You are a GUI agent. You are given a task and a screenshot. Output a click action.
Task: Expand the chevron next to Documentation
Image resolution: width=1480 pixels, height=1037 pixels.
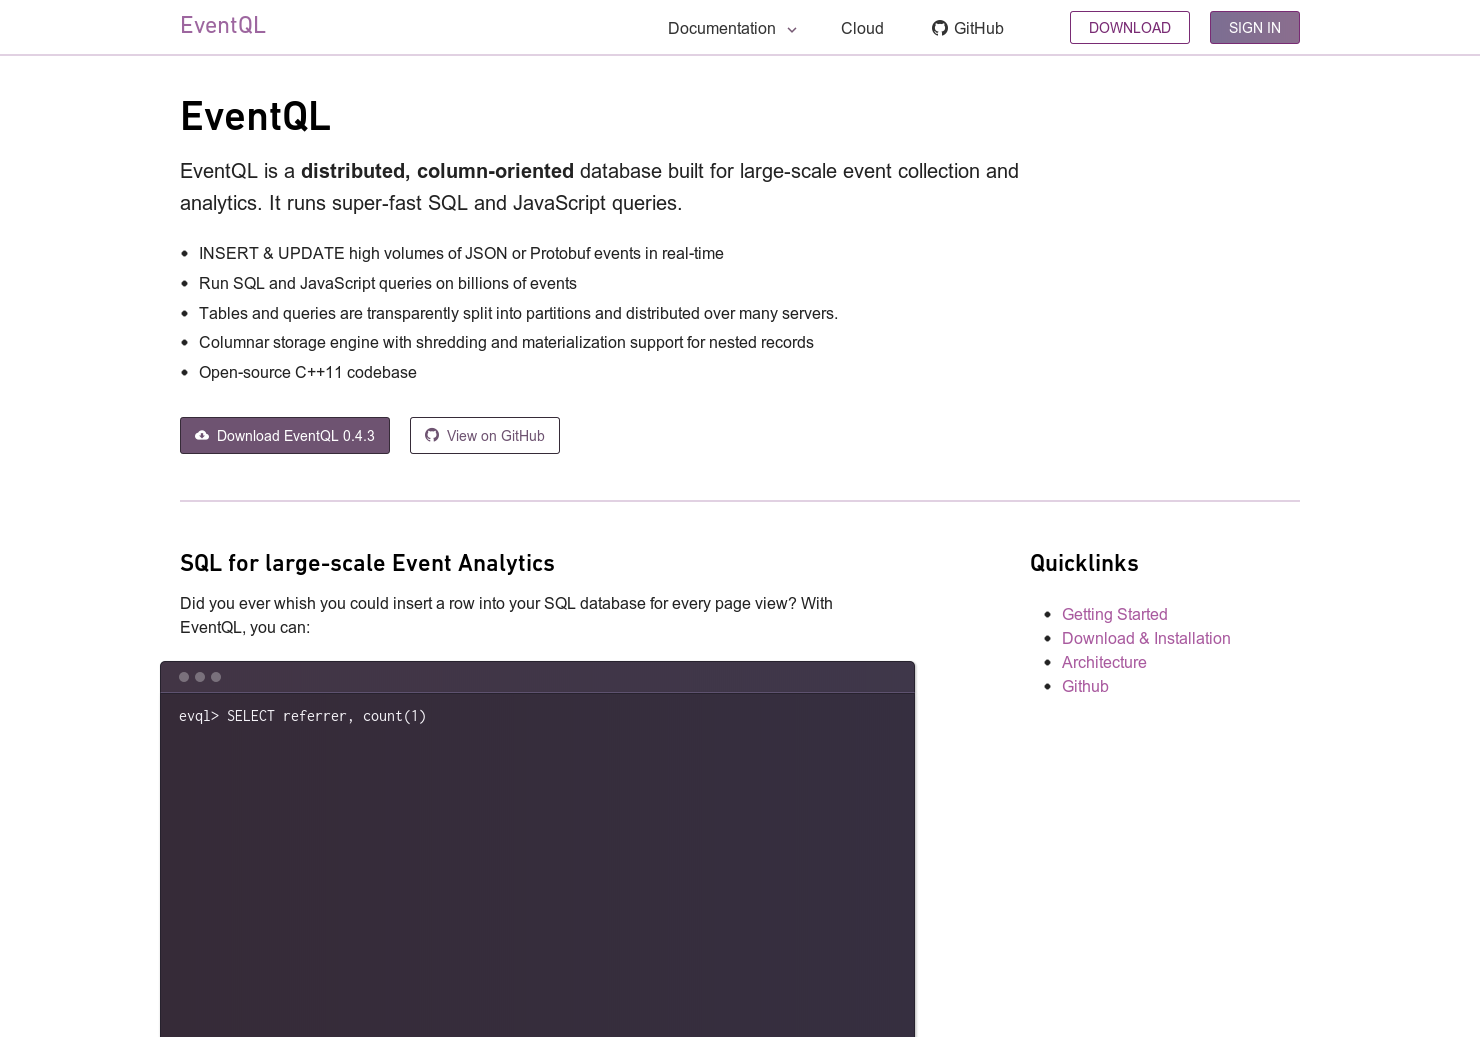(x=792, y=30)
